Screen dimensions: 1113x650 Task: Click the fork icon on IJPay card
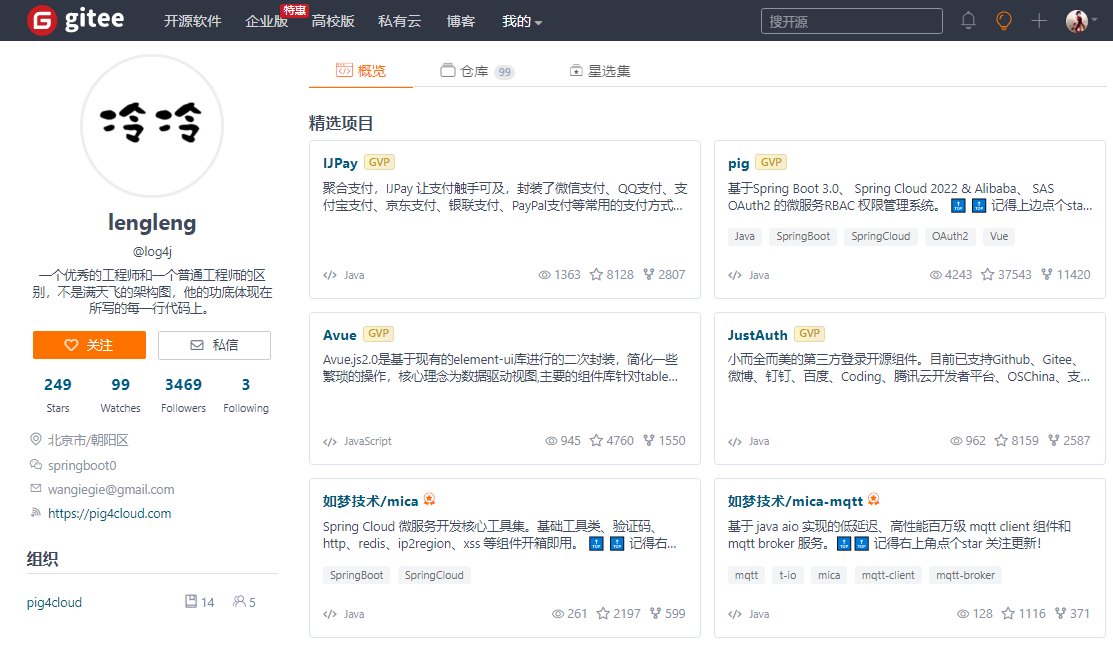(x=649, y=275)
